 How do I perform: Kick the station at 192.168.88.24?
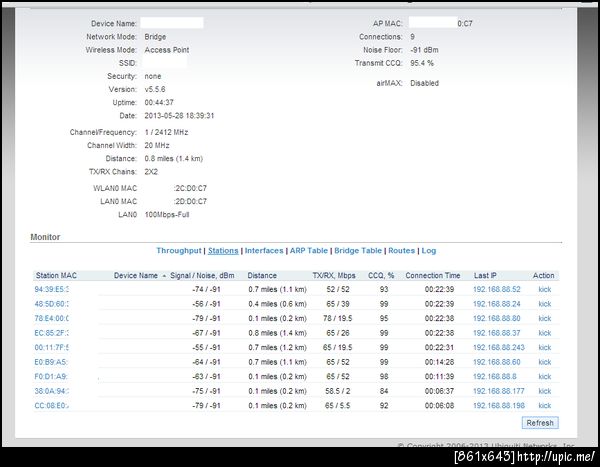click(545, 304)
